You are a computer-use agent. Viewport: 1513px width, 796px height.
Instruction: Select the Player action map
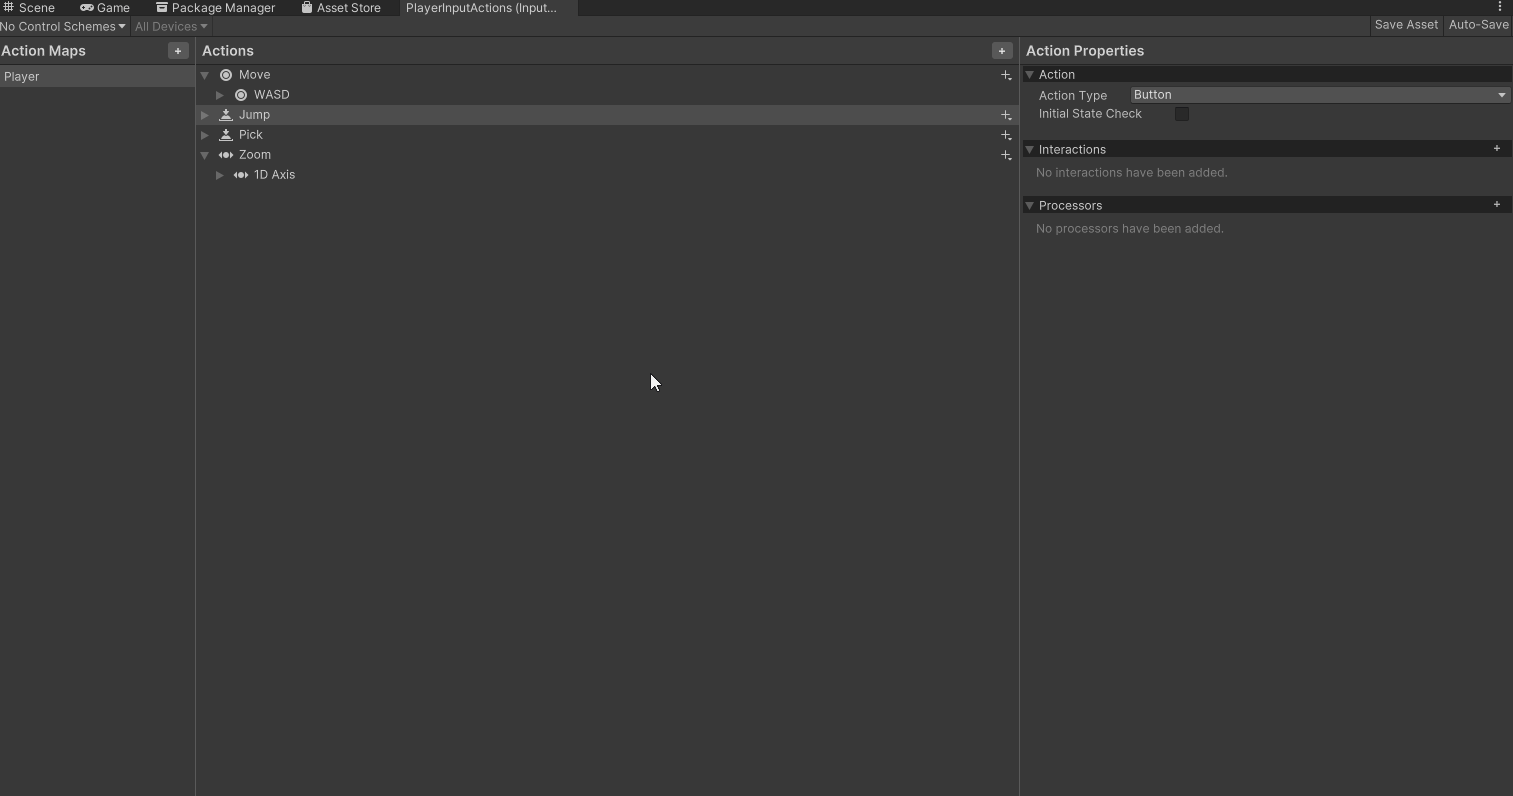pyautogui.click(x=97, y=77)
